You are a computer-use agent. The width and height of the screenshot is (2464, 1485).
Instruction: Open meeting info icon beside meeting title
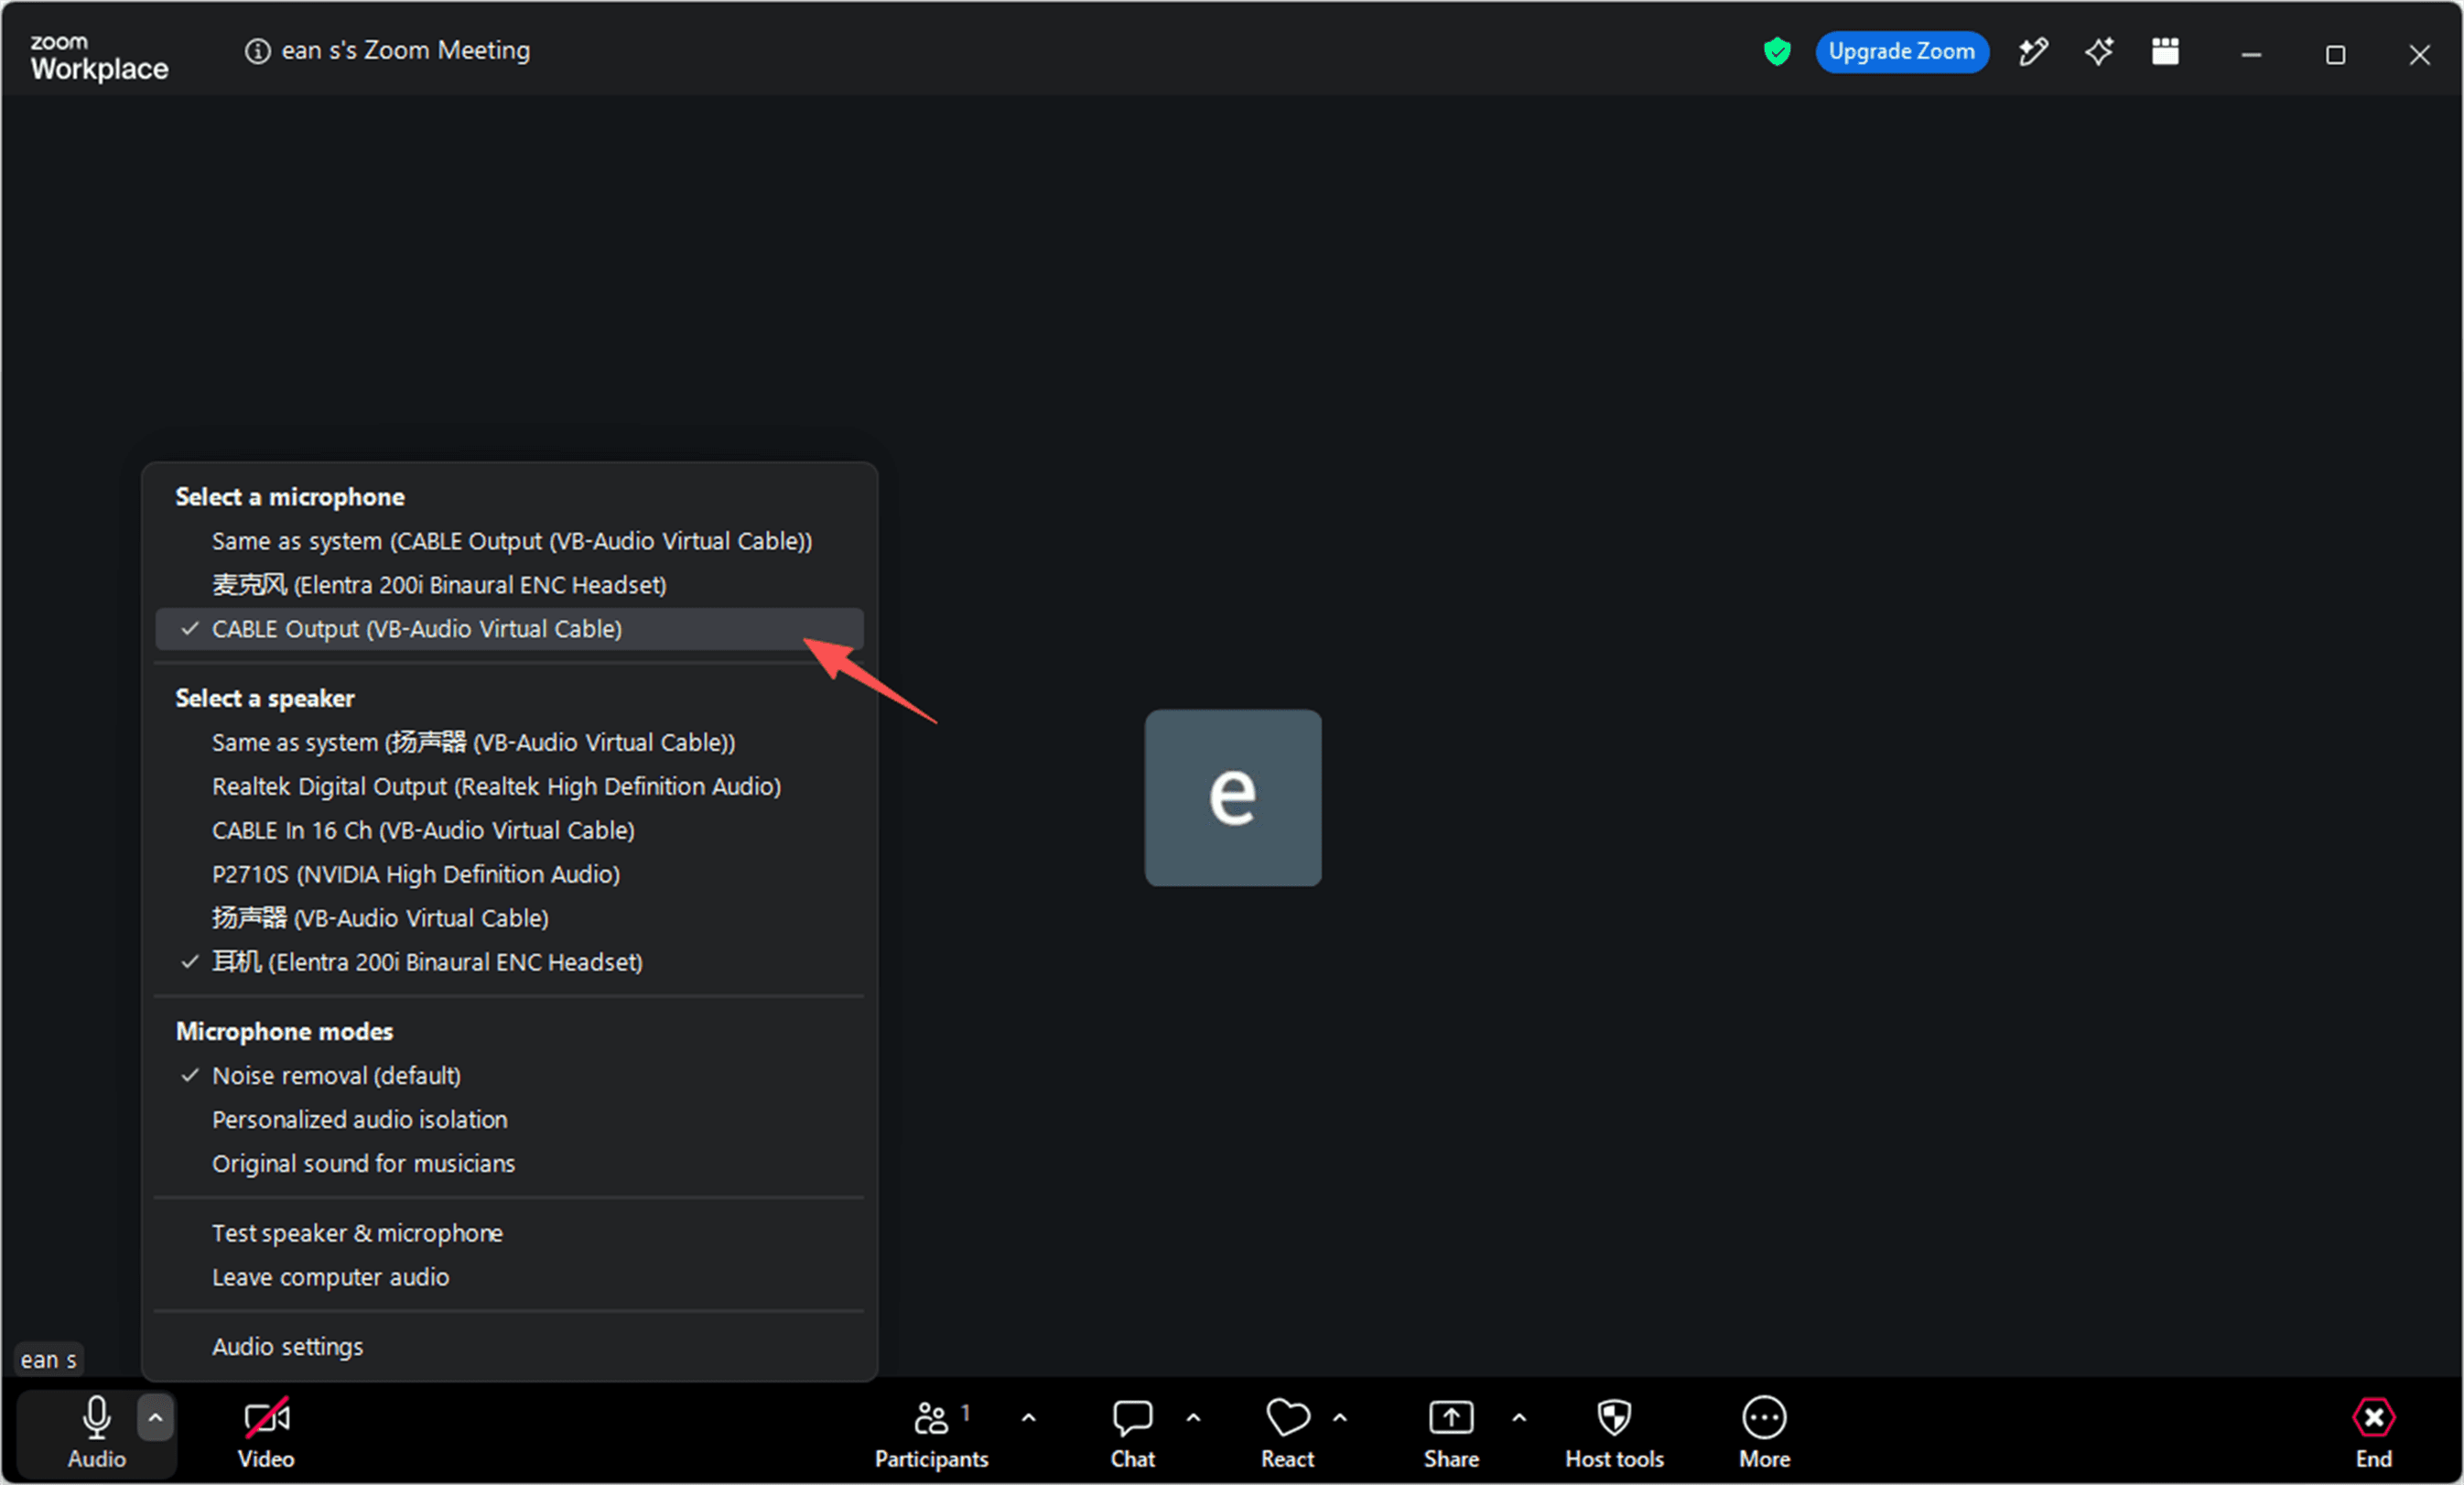[257, 51]
